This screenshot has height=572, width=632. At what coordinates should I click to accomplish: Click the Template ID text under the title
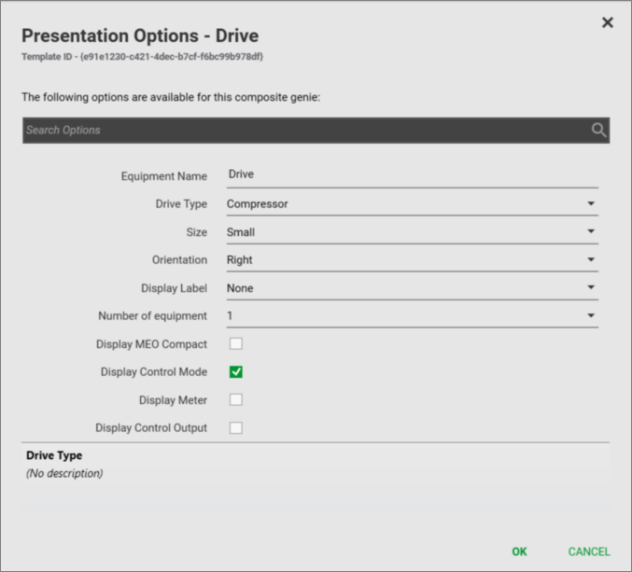[x=142, y=57]
